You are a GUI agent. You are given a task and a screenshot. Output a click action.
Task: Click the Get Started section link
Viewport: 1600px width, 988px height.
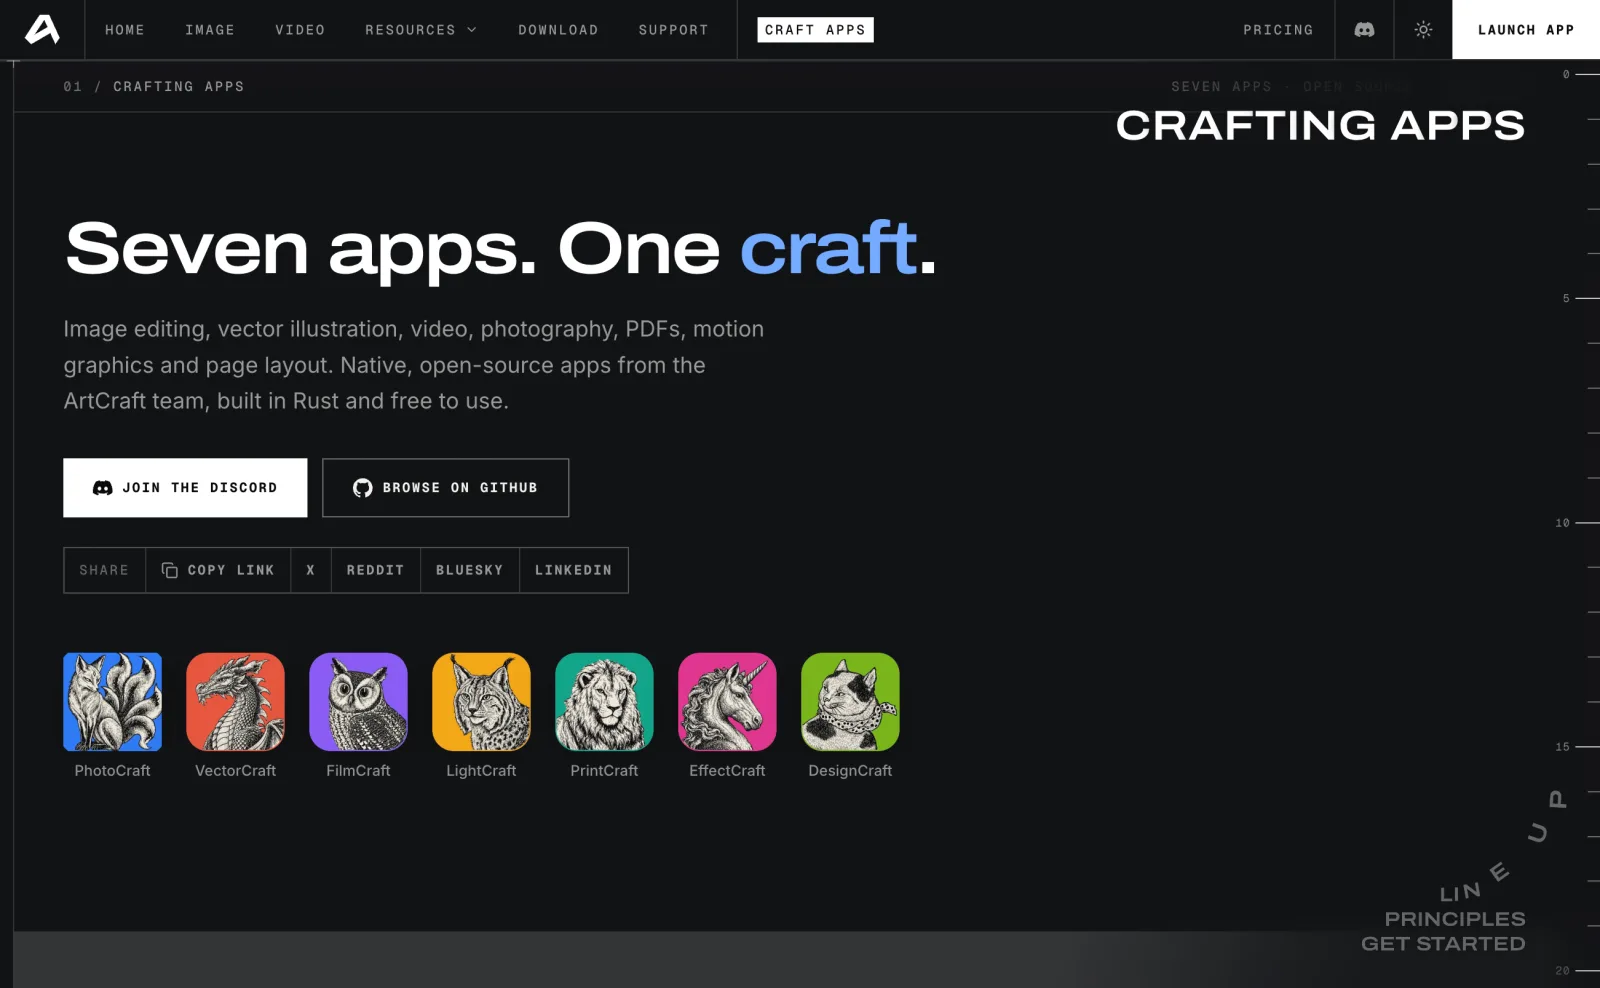(x=1443, y=944)
